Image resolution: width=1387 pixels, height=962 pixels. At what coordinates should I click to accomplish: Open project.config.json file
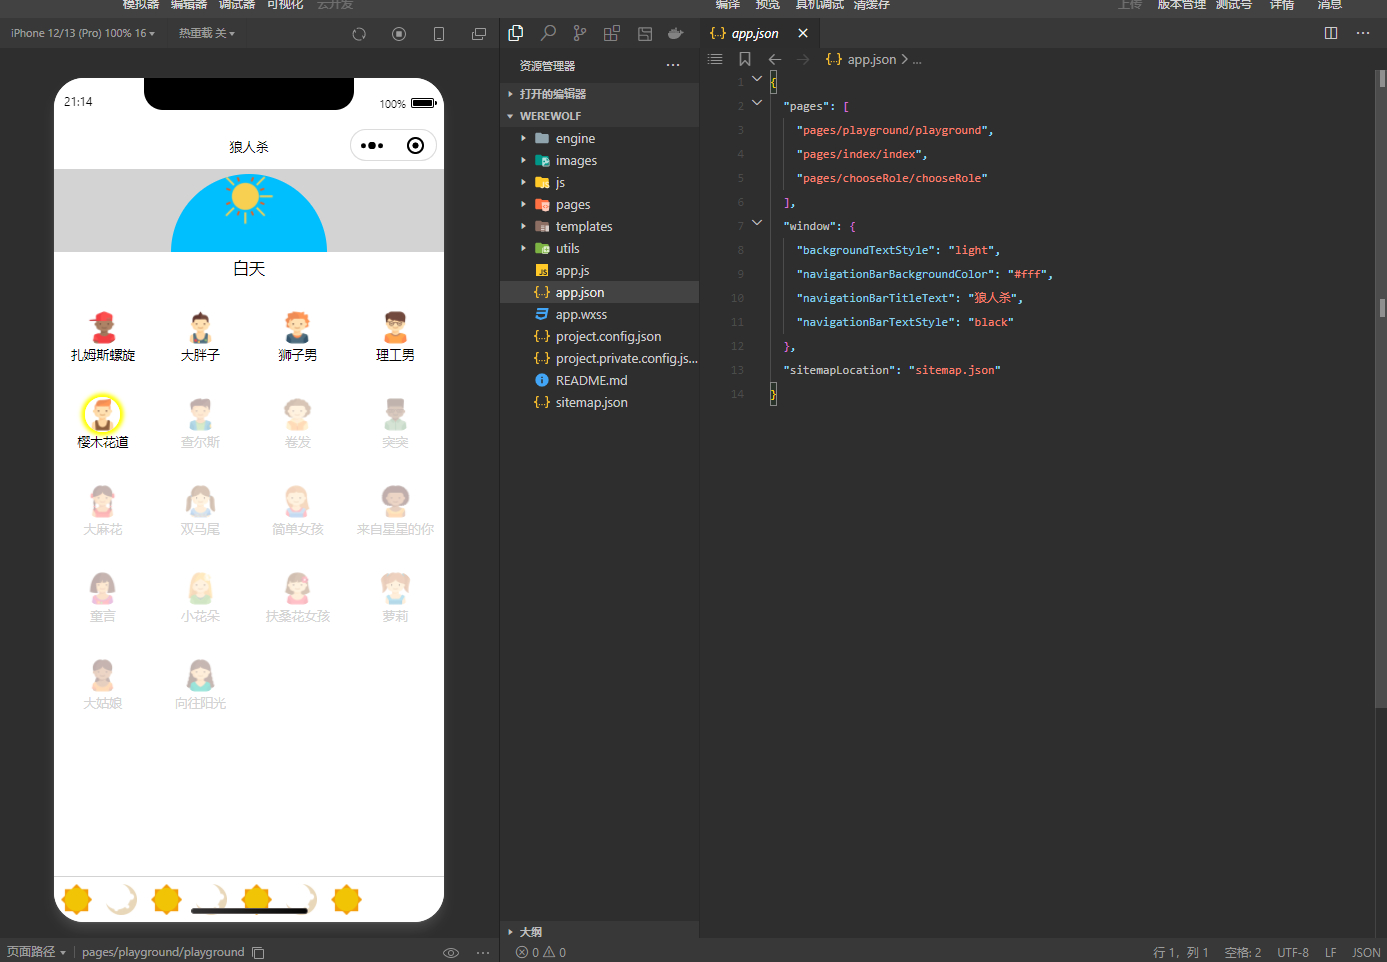tap(599, 337)
